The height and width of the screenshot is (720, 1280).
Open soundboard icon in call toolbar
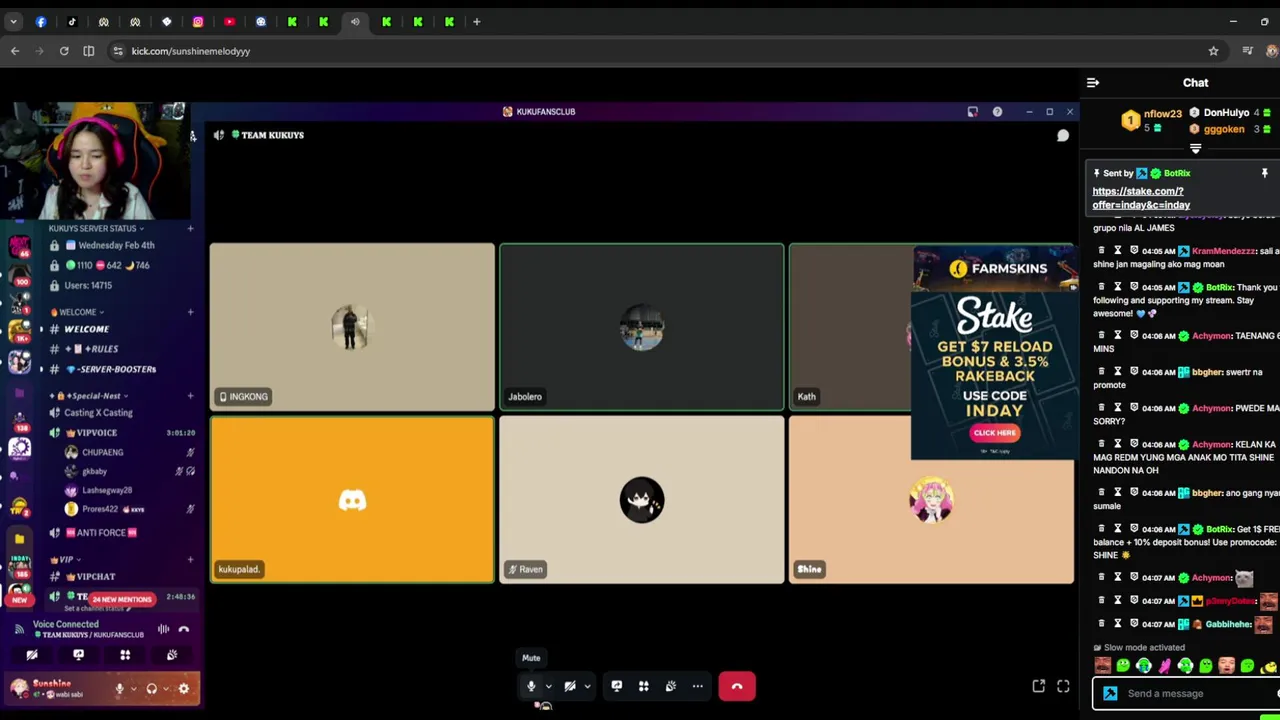(671, 686)
